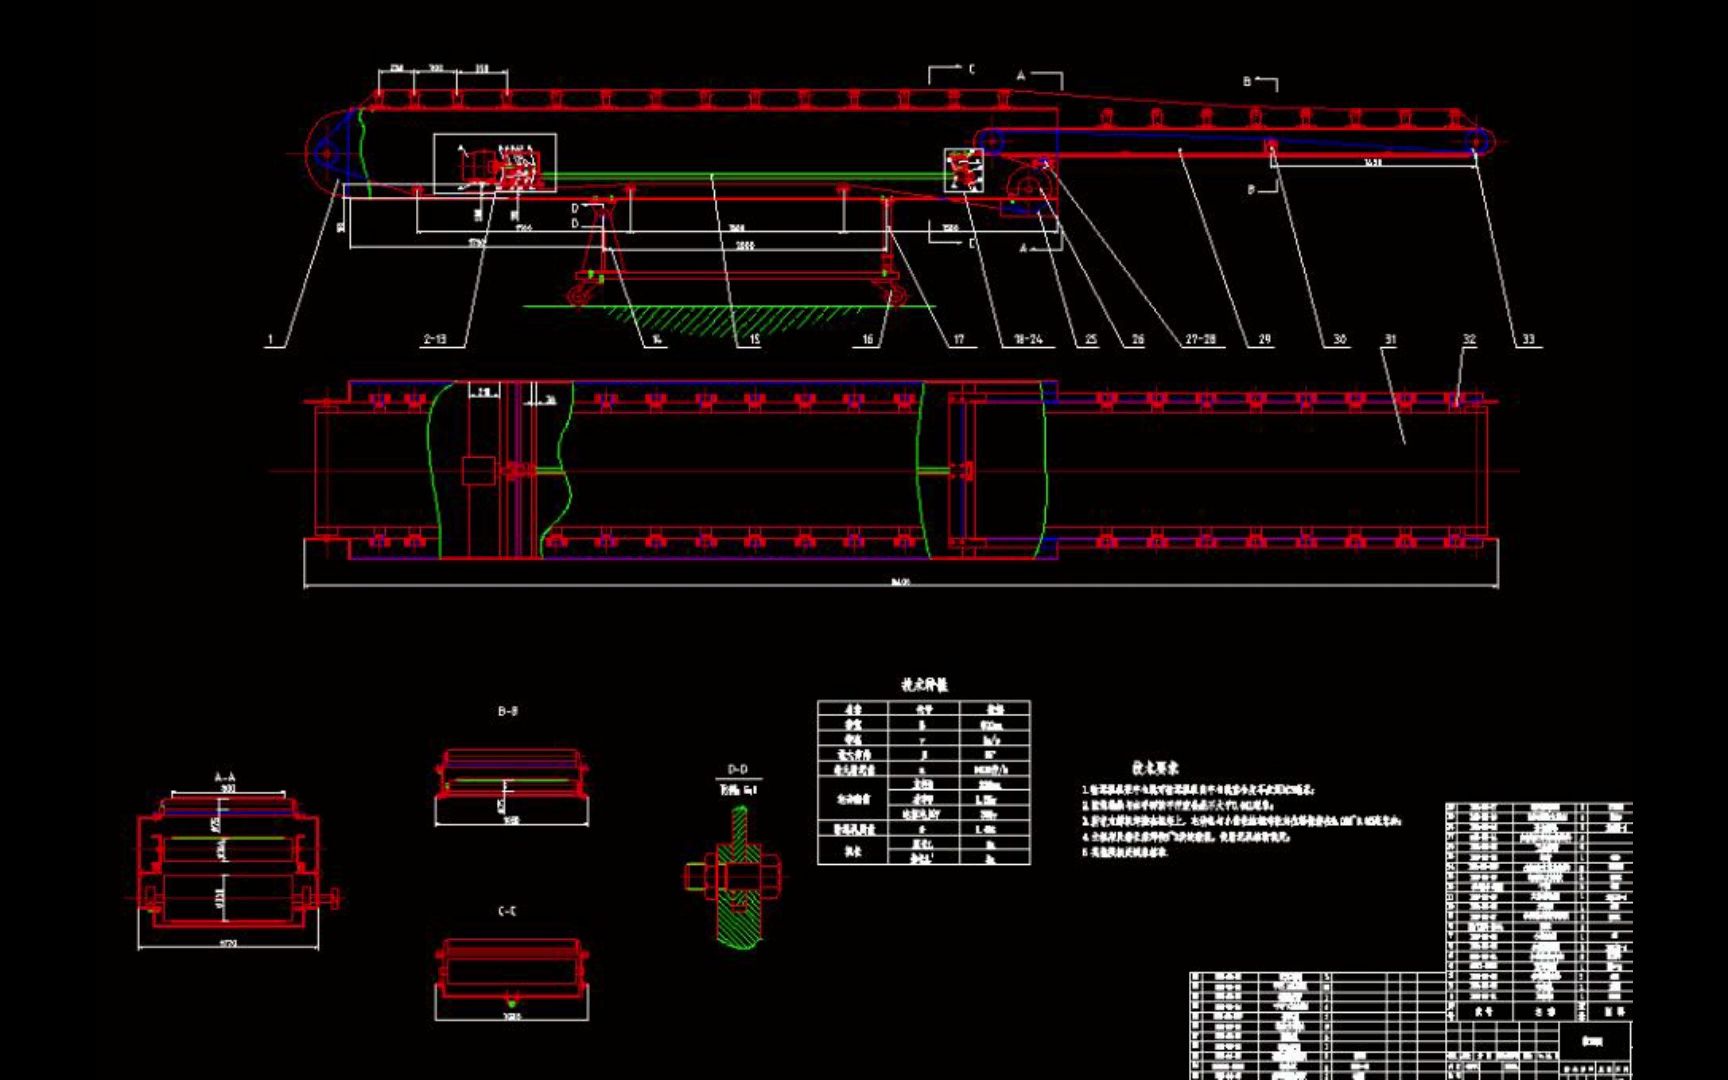Click the A-A cross-section drawing
1728x1080 pixels.
point(236,870)
